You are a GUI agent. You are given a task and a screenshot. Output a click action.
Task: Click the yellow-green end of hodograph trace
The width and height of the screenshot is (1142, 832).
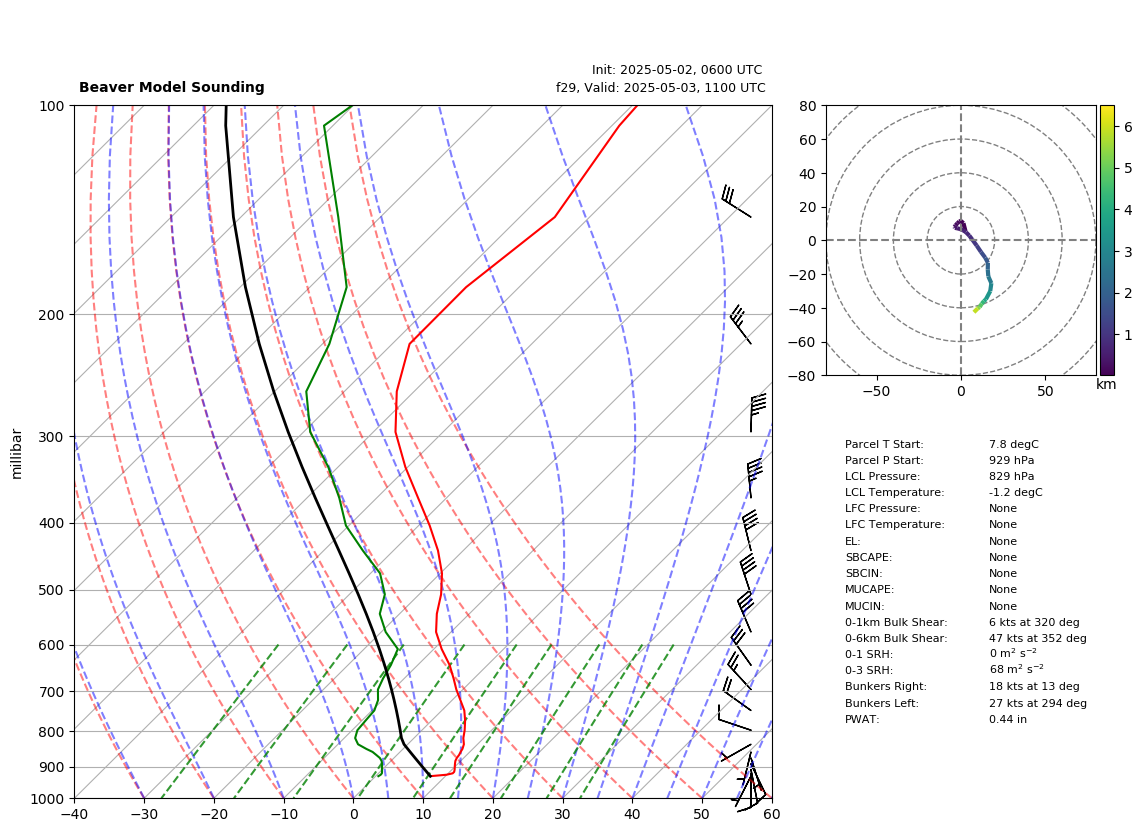tap(977, 310)
